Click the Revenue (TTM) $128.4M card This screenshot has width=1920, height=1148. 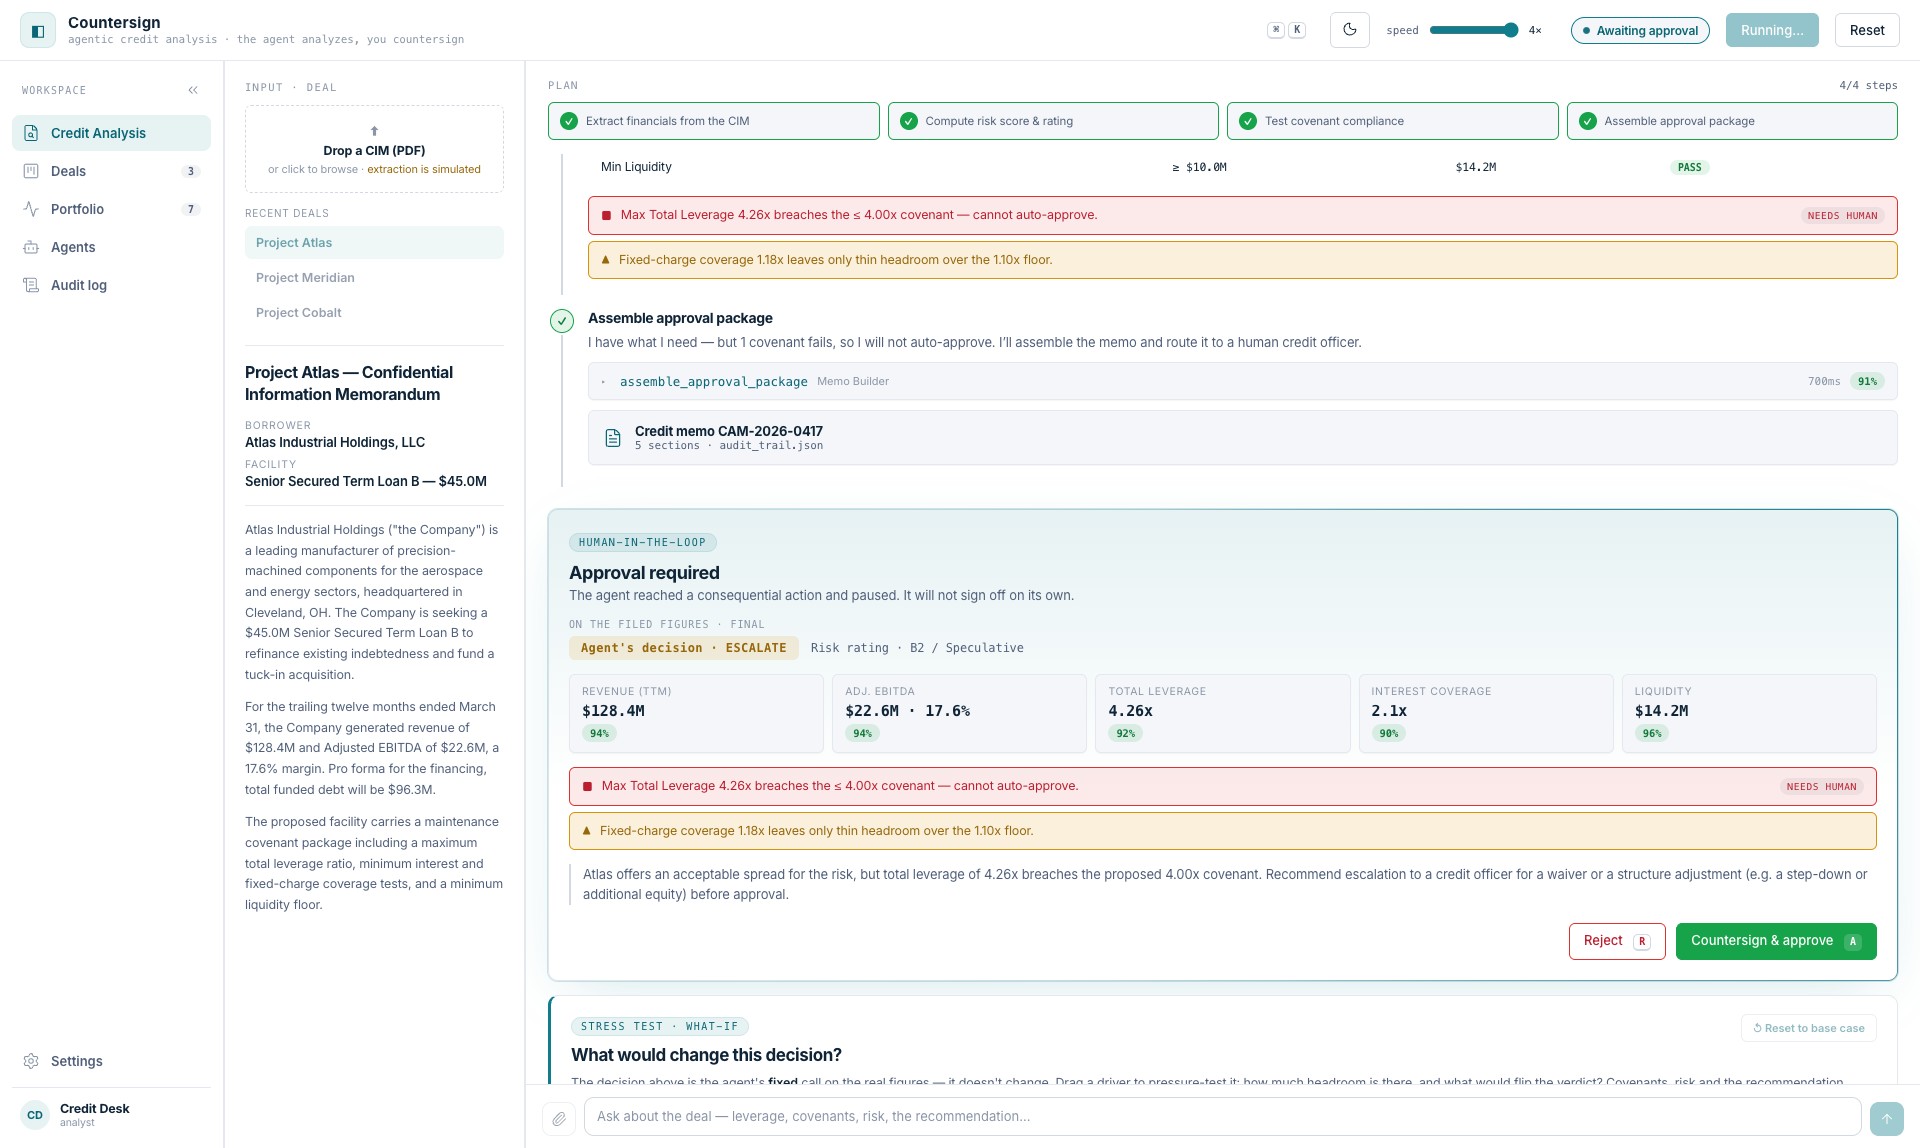coord(696,713)
